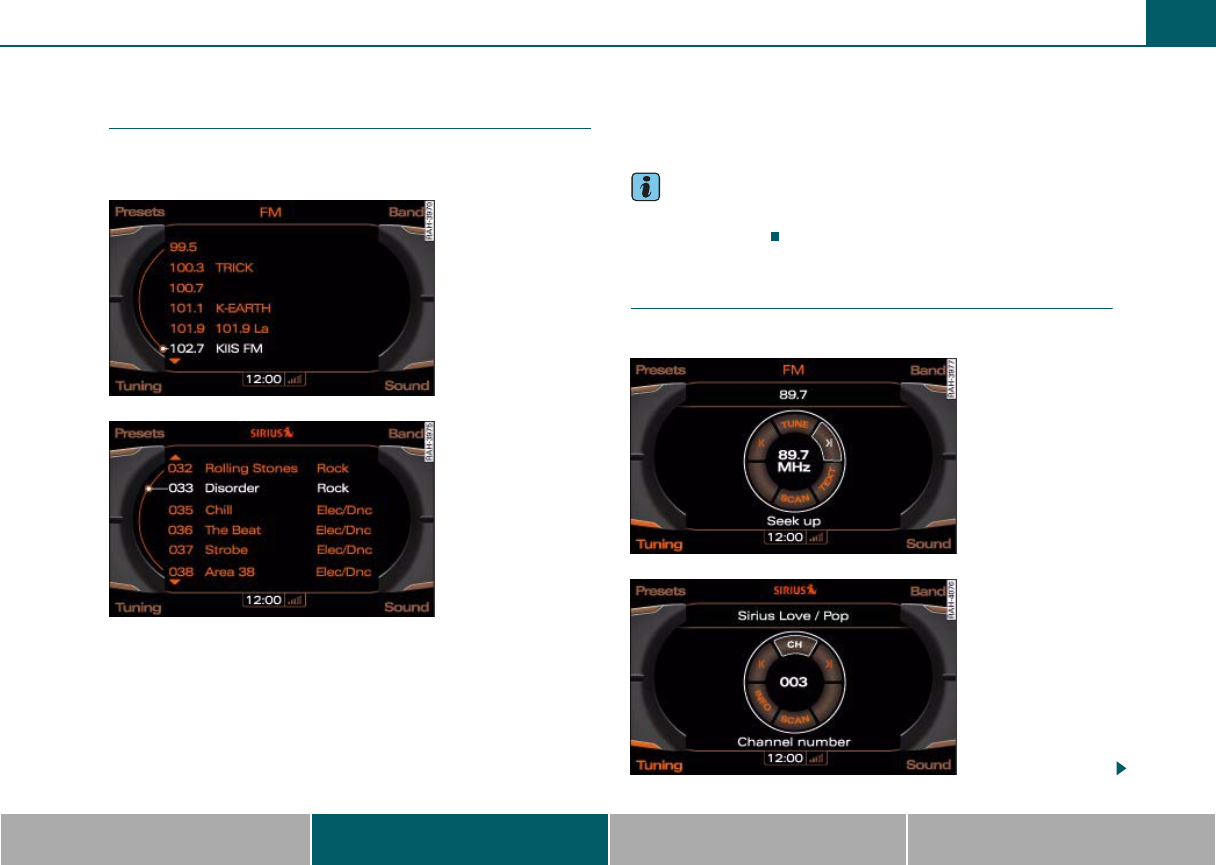Viewport: 1216px width, 865px height.
Task: Open Band on the Sirius channel list screen
Action: pyautogui.click(x=408, y=433)
